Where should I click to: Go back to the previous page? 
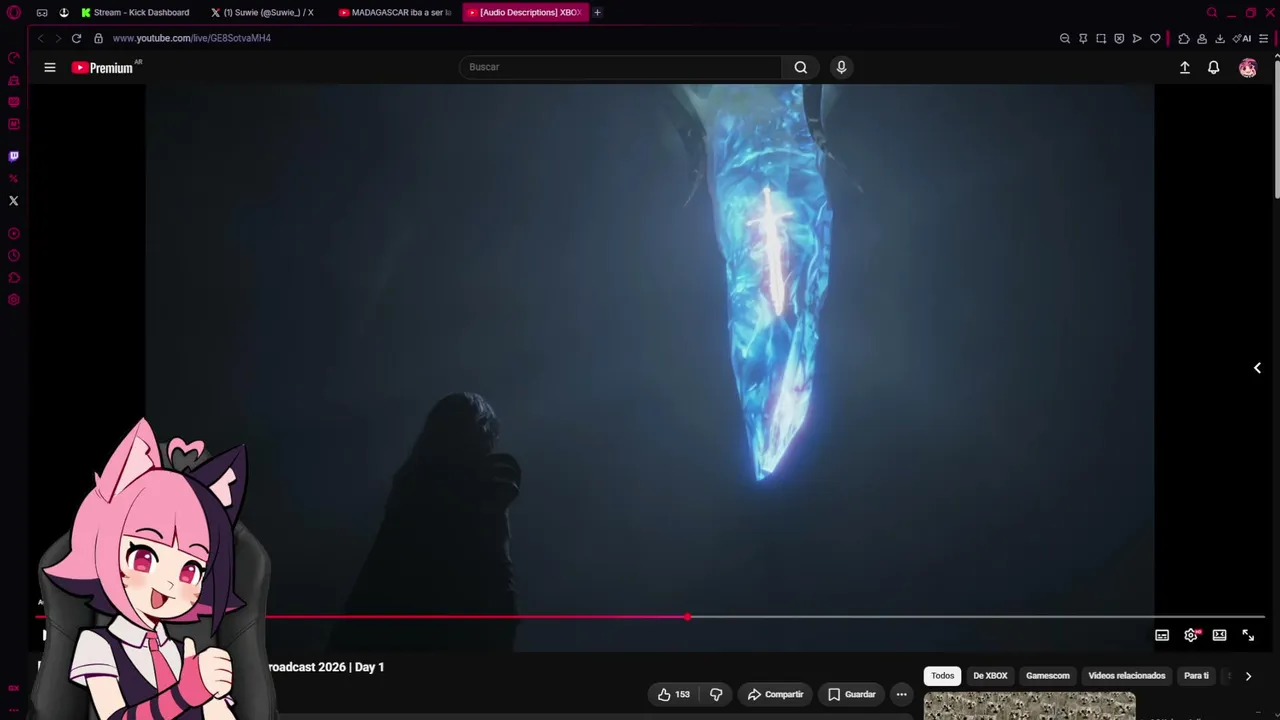tap(41, 38)
